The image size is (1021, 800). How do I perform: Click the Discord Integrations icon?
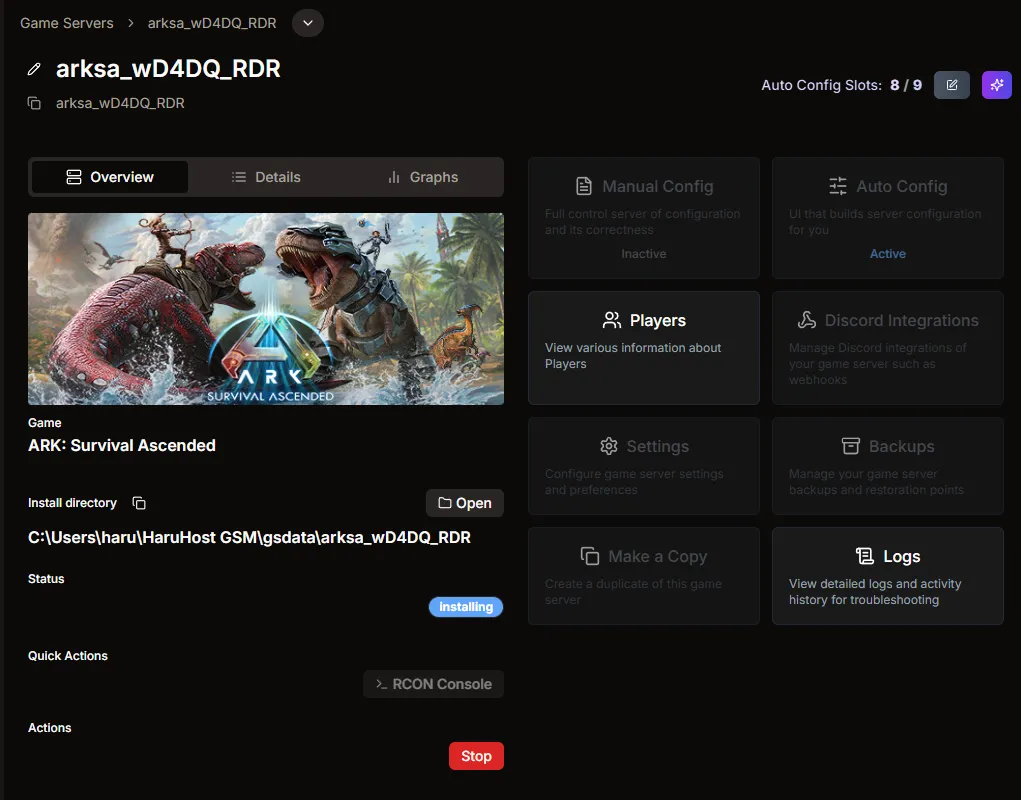(807, 320)
